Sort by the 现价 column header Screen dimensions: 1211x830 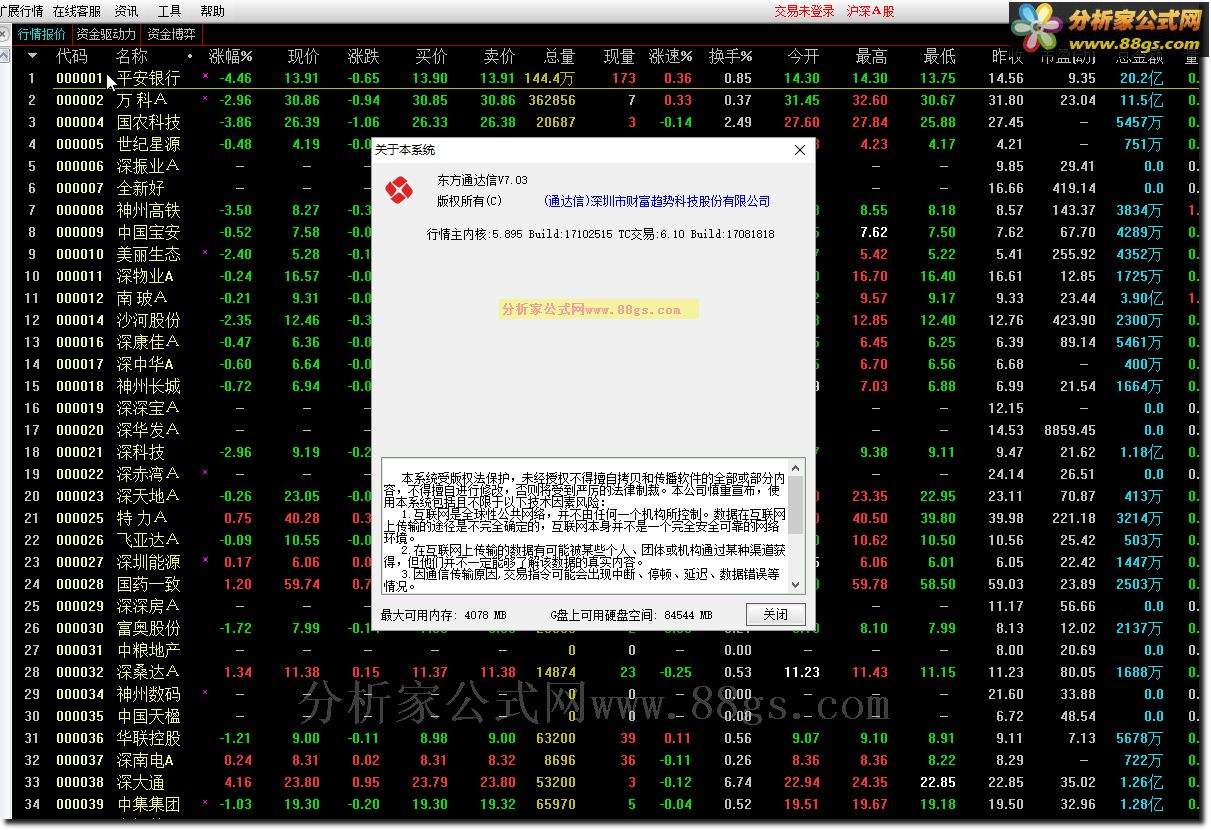(x=304, y=56)
